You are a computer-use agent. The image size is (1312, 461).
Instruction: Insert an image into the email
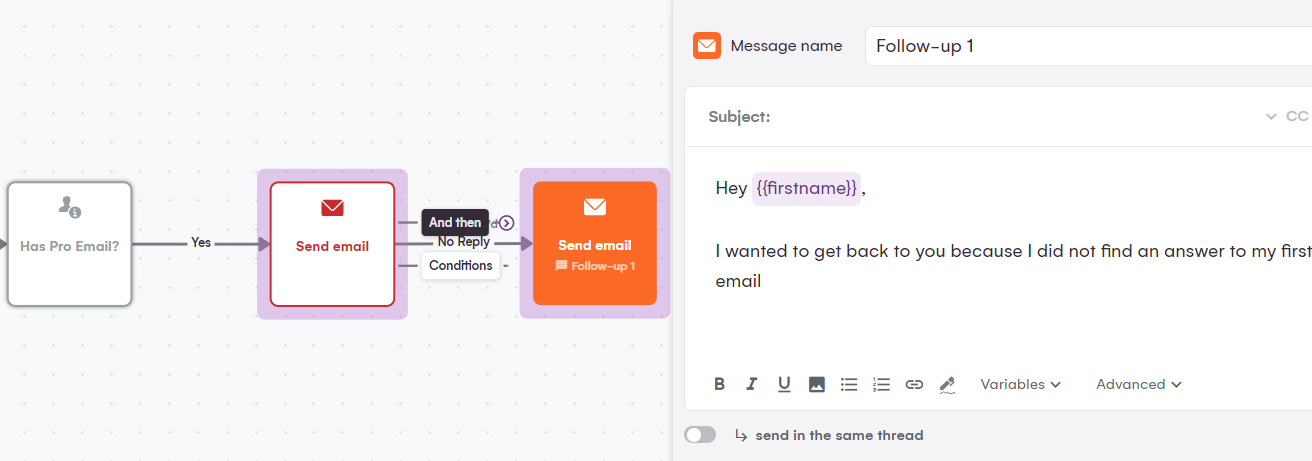tap(817, 384)
